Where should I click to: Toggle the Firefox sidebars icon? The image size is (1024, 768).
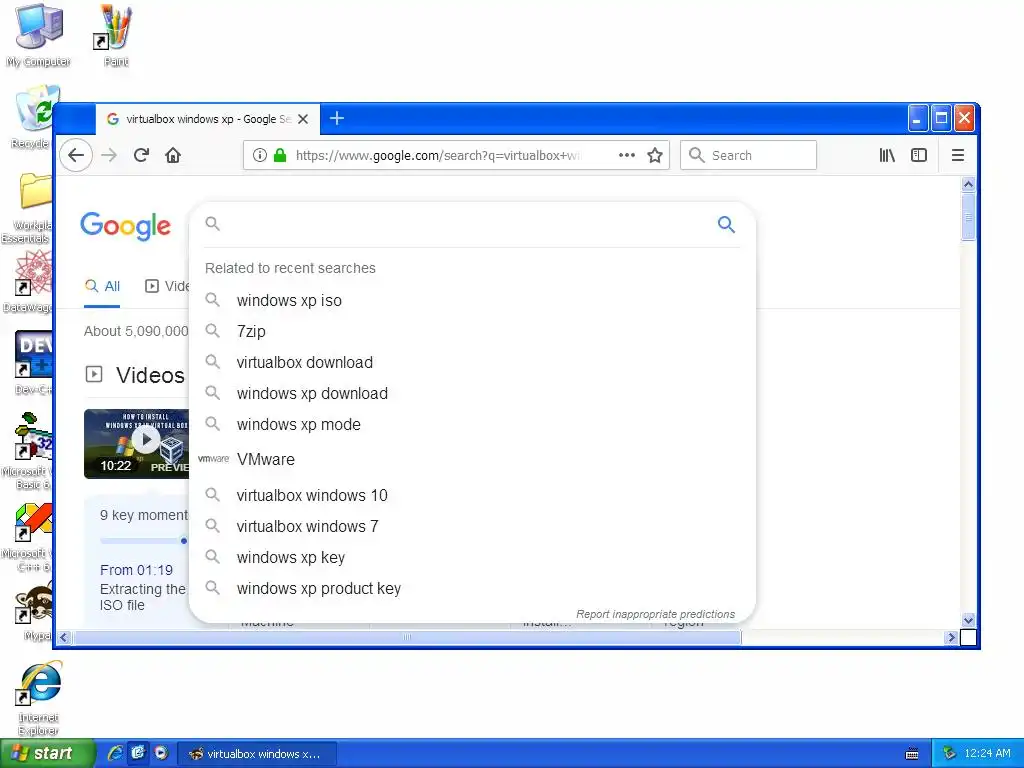coord(919,155)
